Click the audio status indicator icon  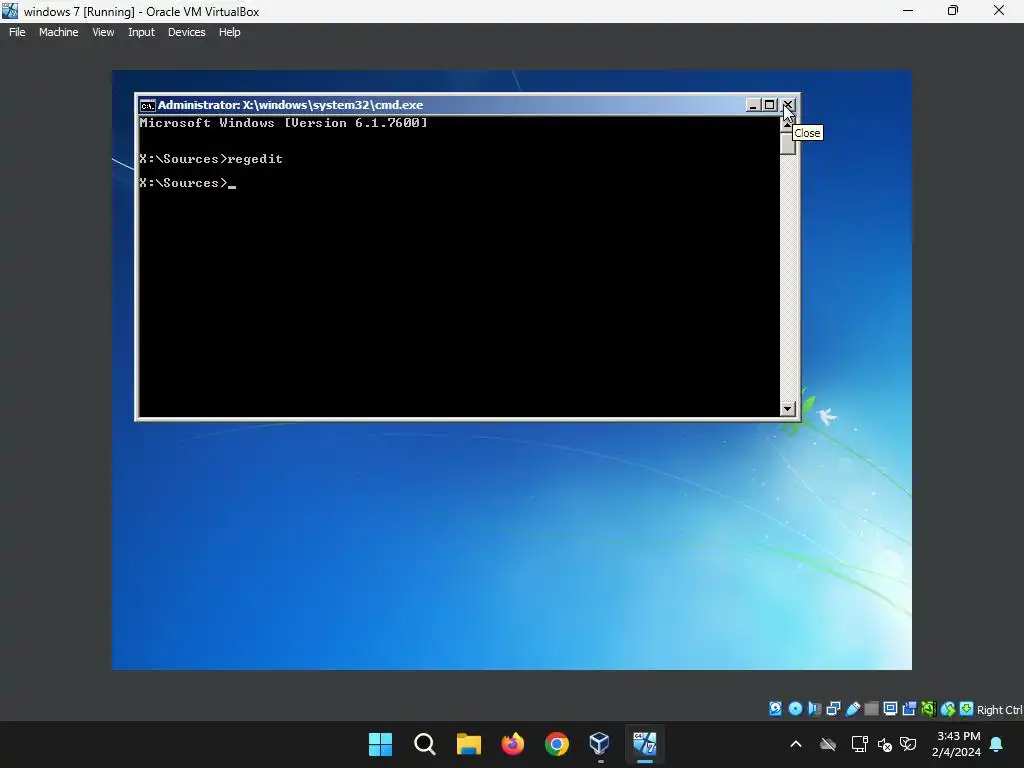(x=814, y=709)
